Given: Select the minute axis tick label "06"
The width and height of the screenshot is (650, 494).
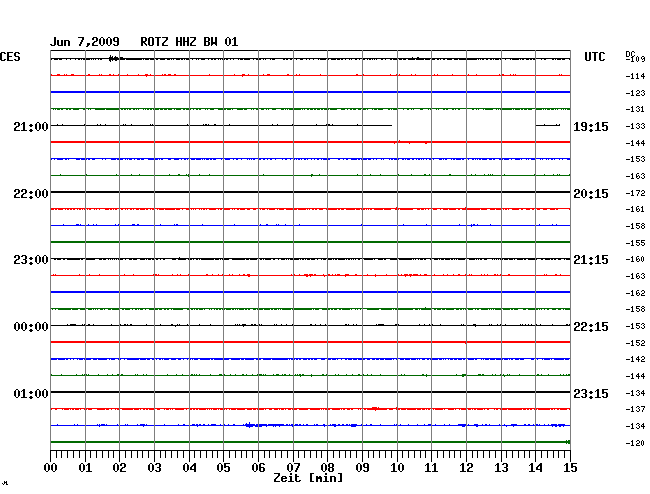Looking at the screenshot, I should 258,468.
